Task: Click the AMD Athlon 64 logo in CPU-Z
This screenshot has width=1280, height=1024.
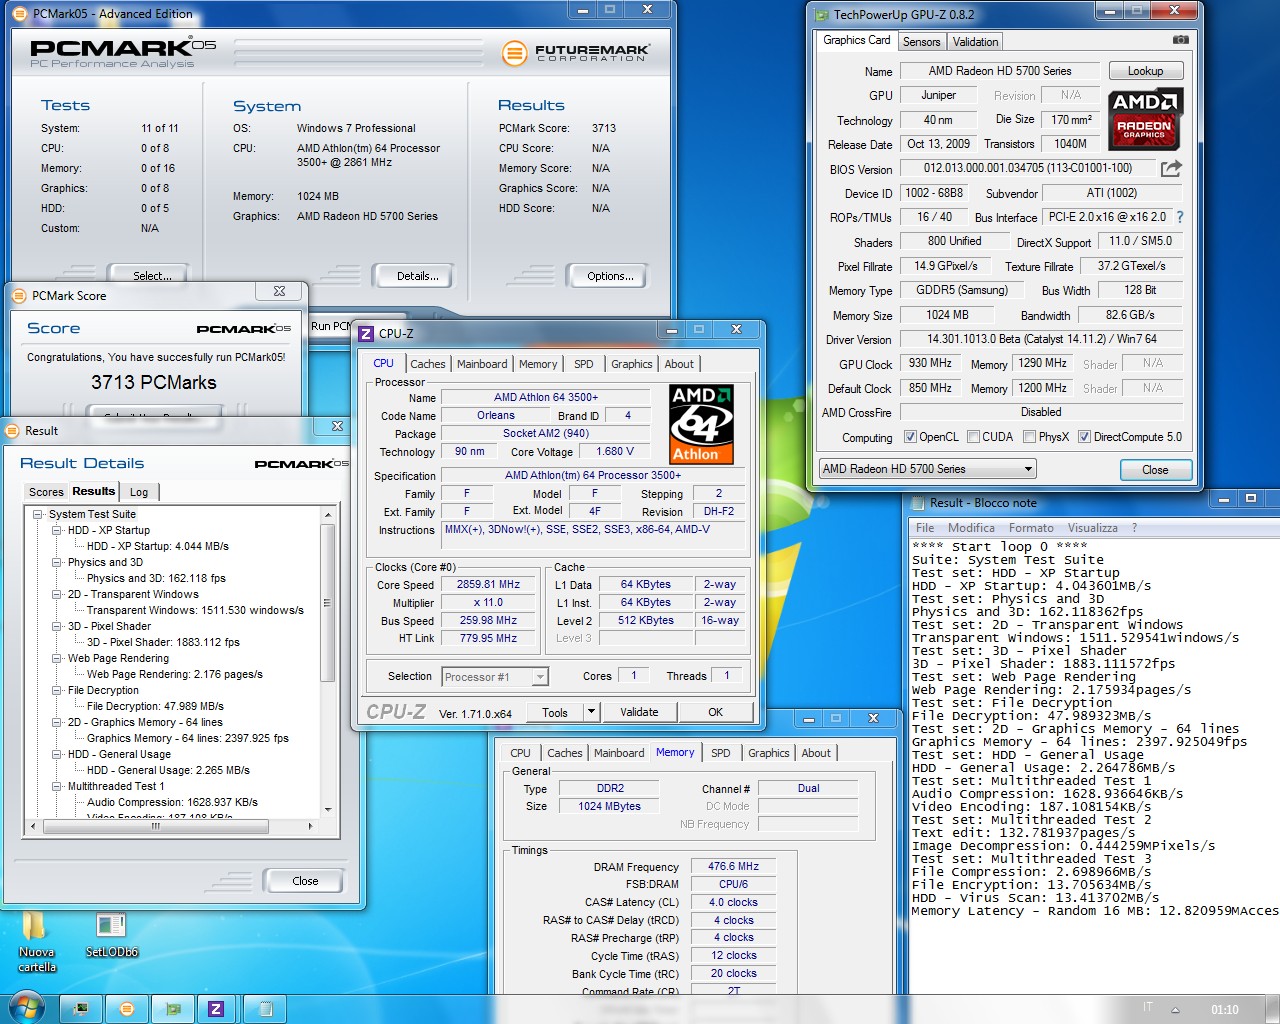Action: 701,425
